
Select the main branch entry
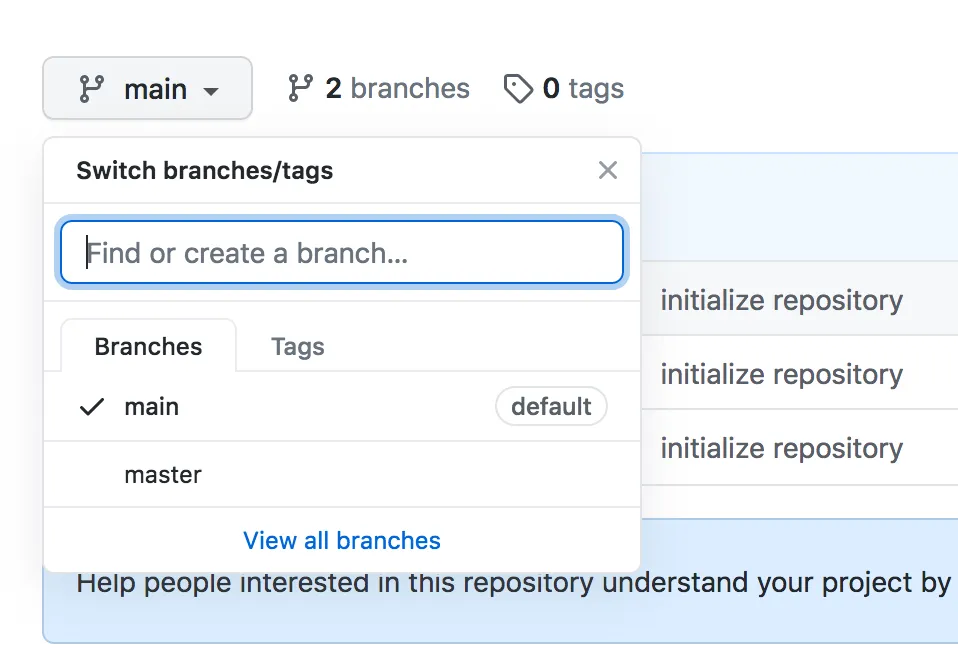point(152,406)
